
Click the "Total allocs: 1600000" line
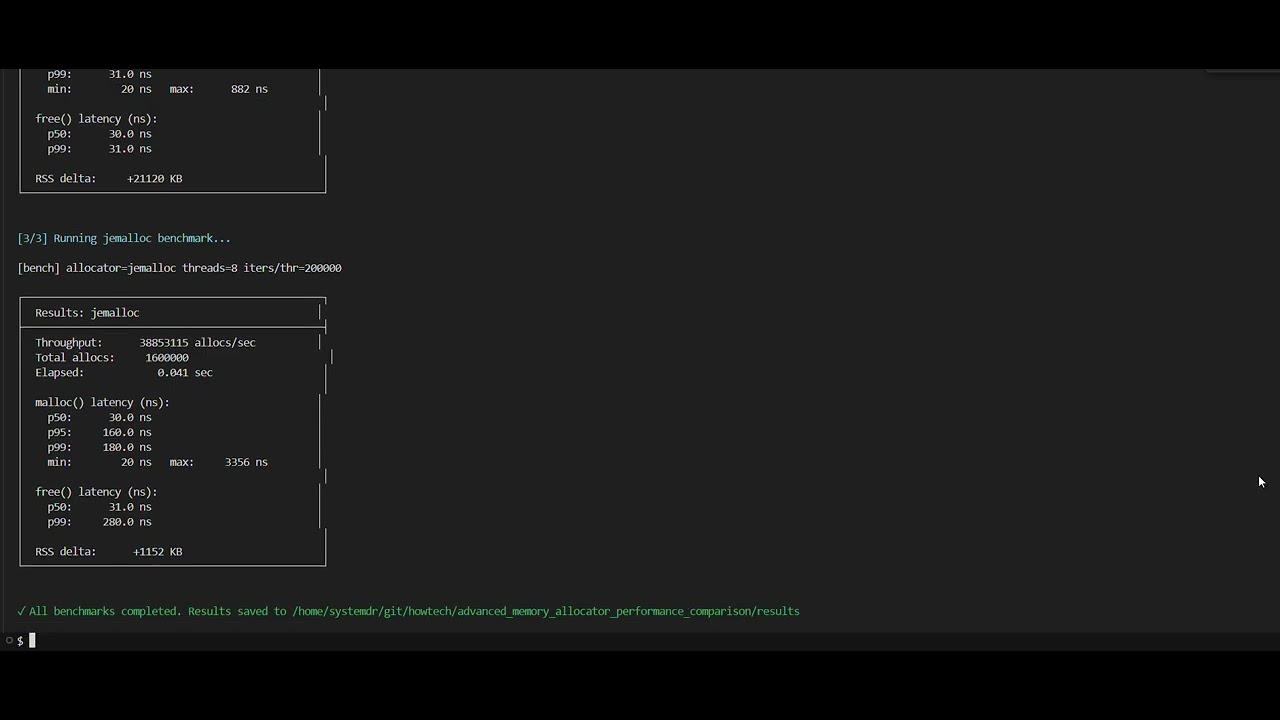point(112,358)
